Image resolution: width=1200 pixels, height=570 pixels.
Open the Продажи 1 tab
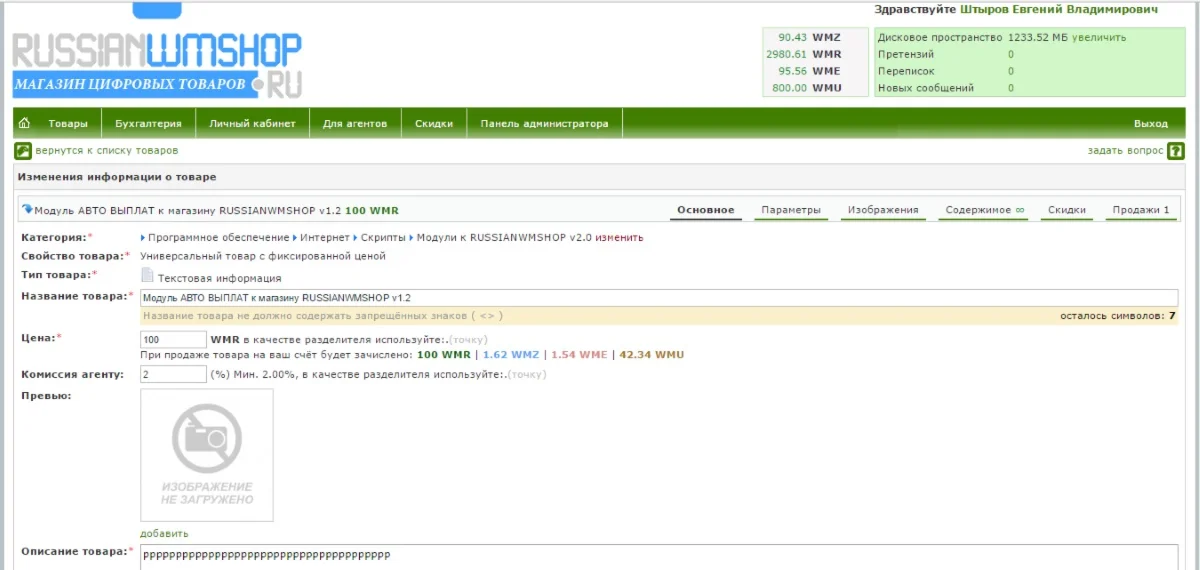pos(1140,210)
